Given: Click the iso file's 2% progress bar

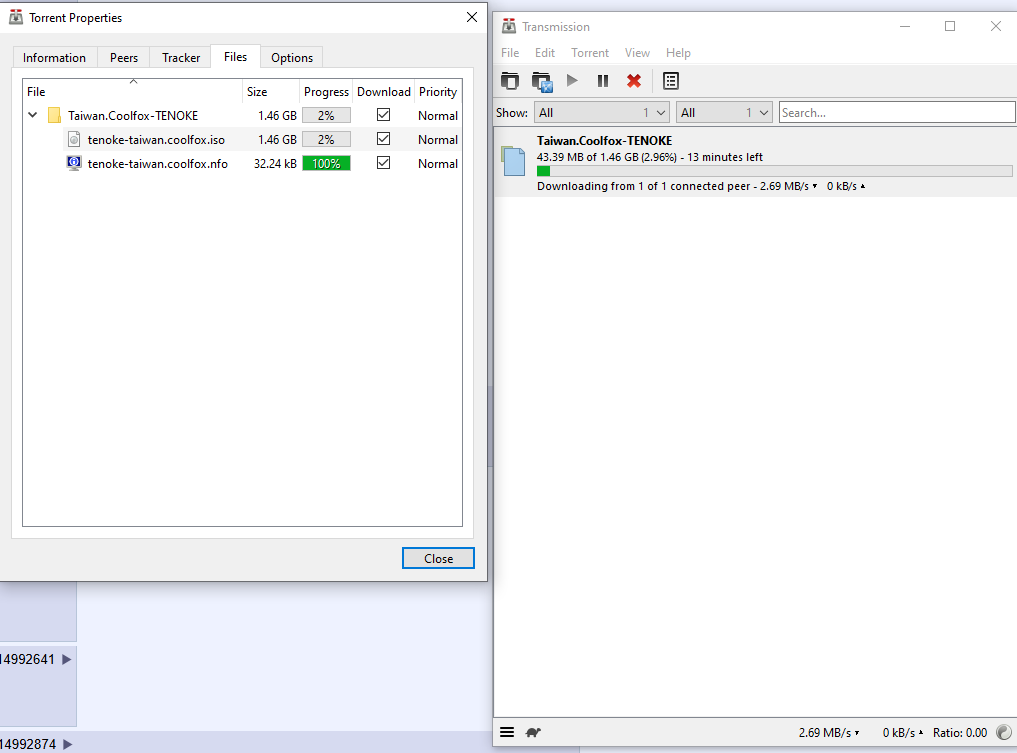Looking at the screenshot, I should click(x=326, y=139).
